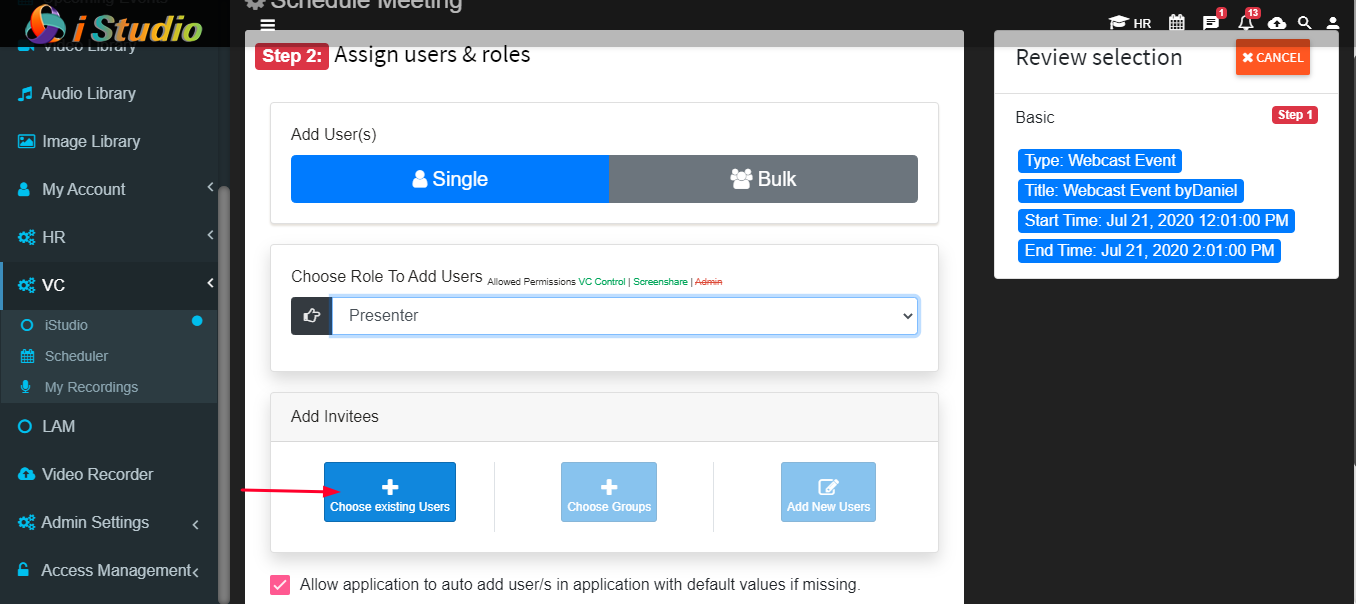
Task: Expand My Account sidebar menu
Action: tap(108, 189)
